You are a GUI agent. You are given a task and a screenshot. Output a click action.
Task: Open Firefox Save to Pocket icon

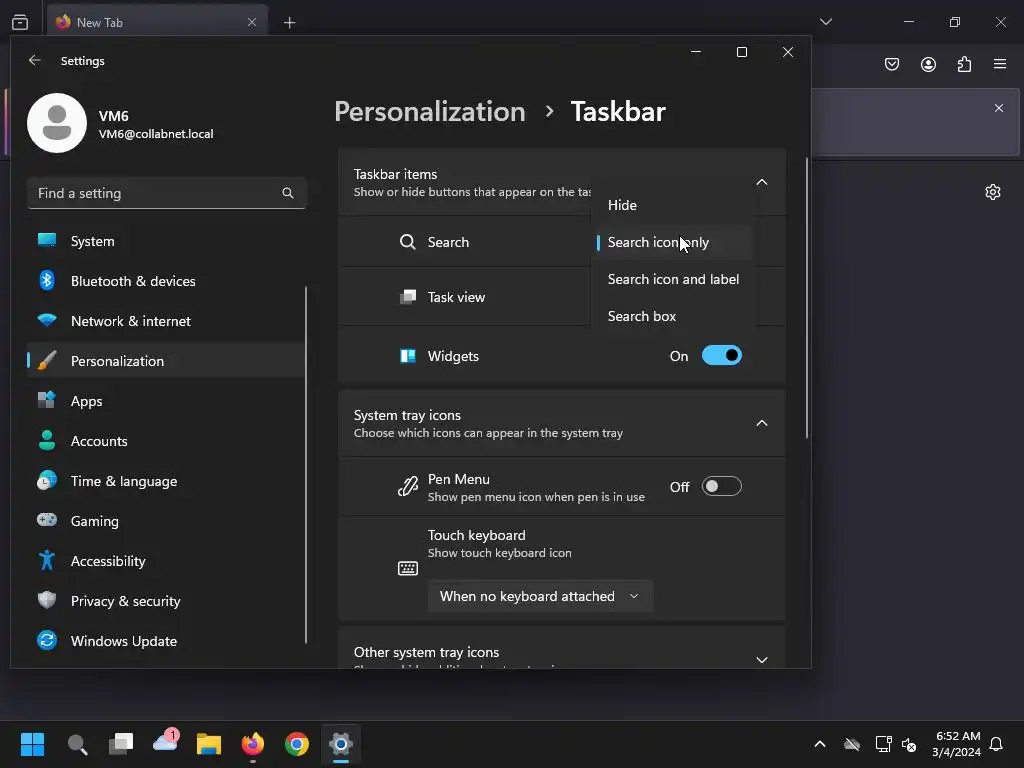(892, 64)
